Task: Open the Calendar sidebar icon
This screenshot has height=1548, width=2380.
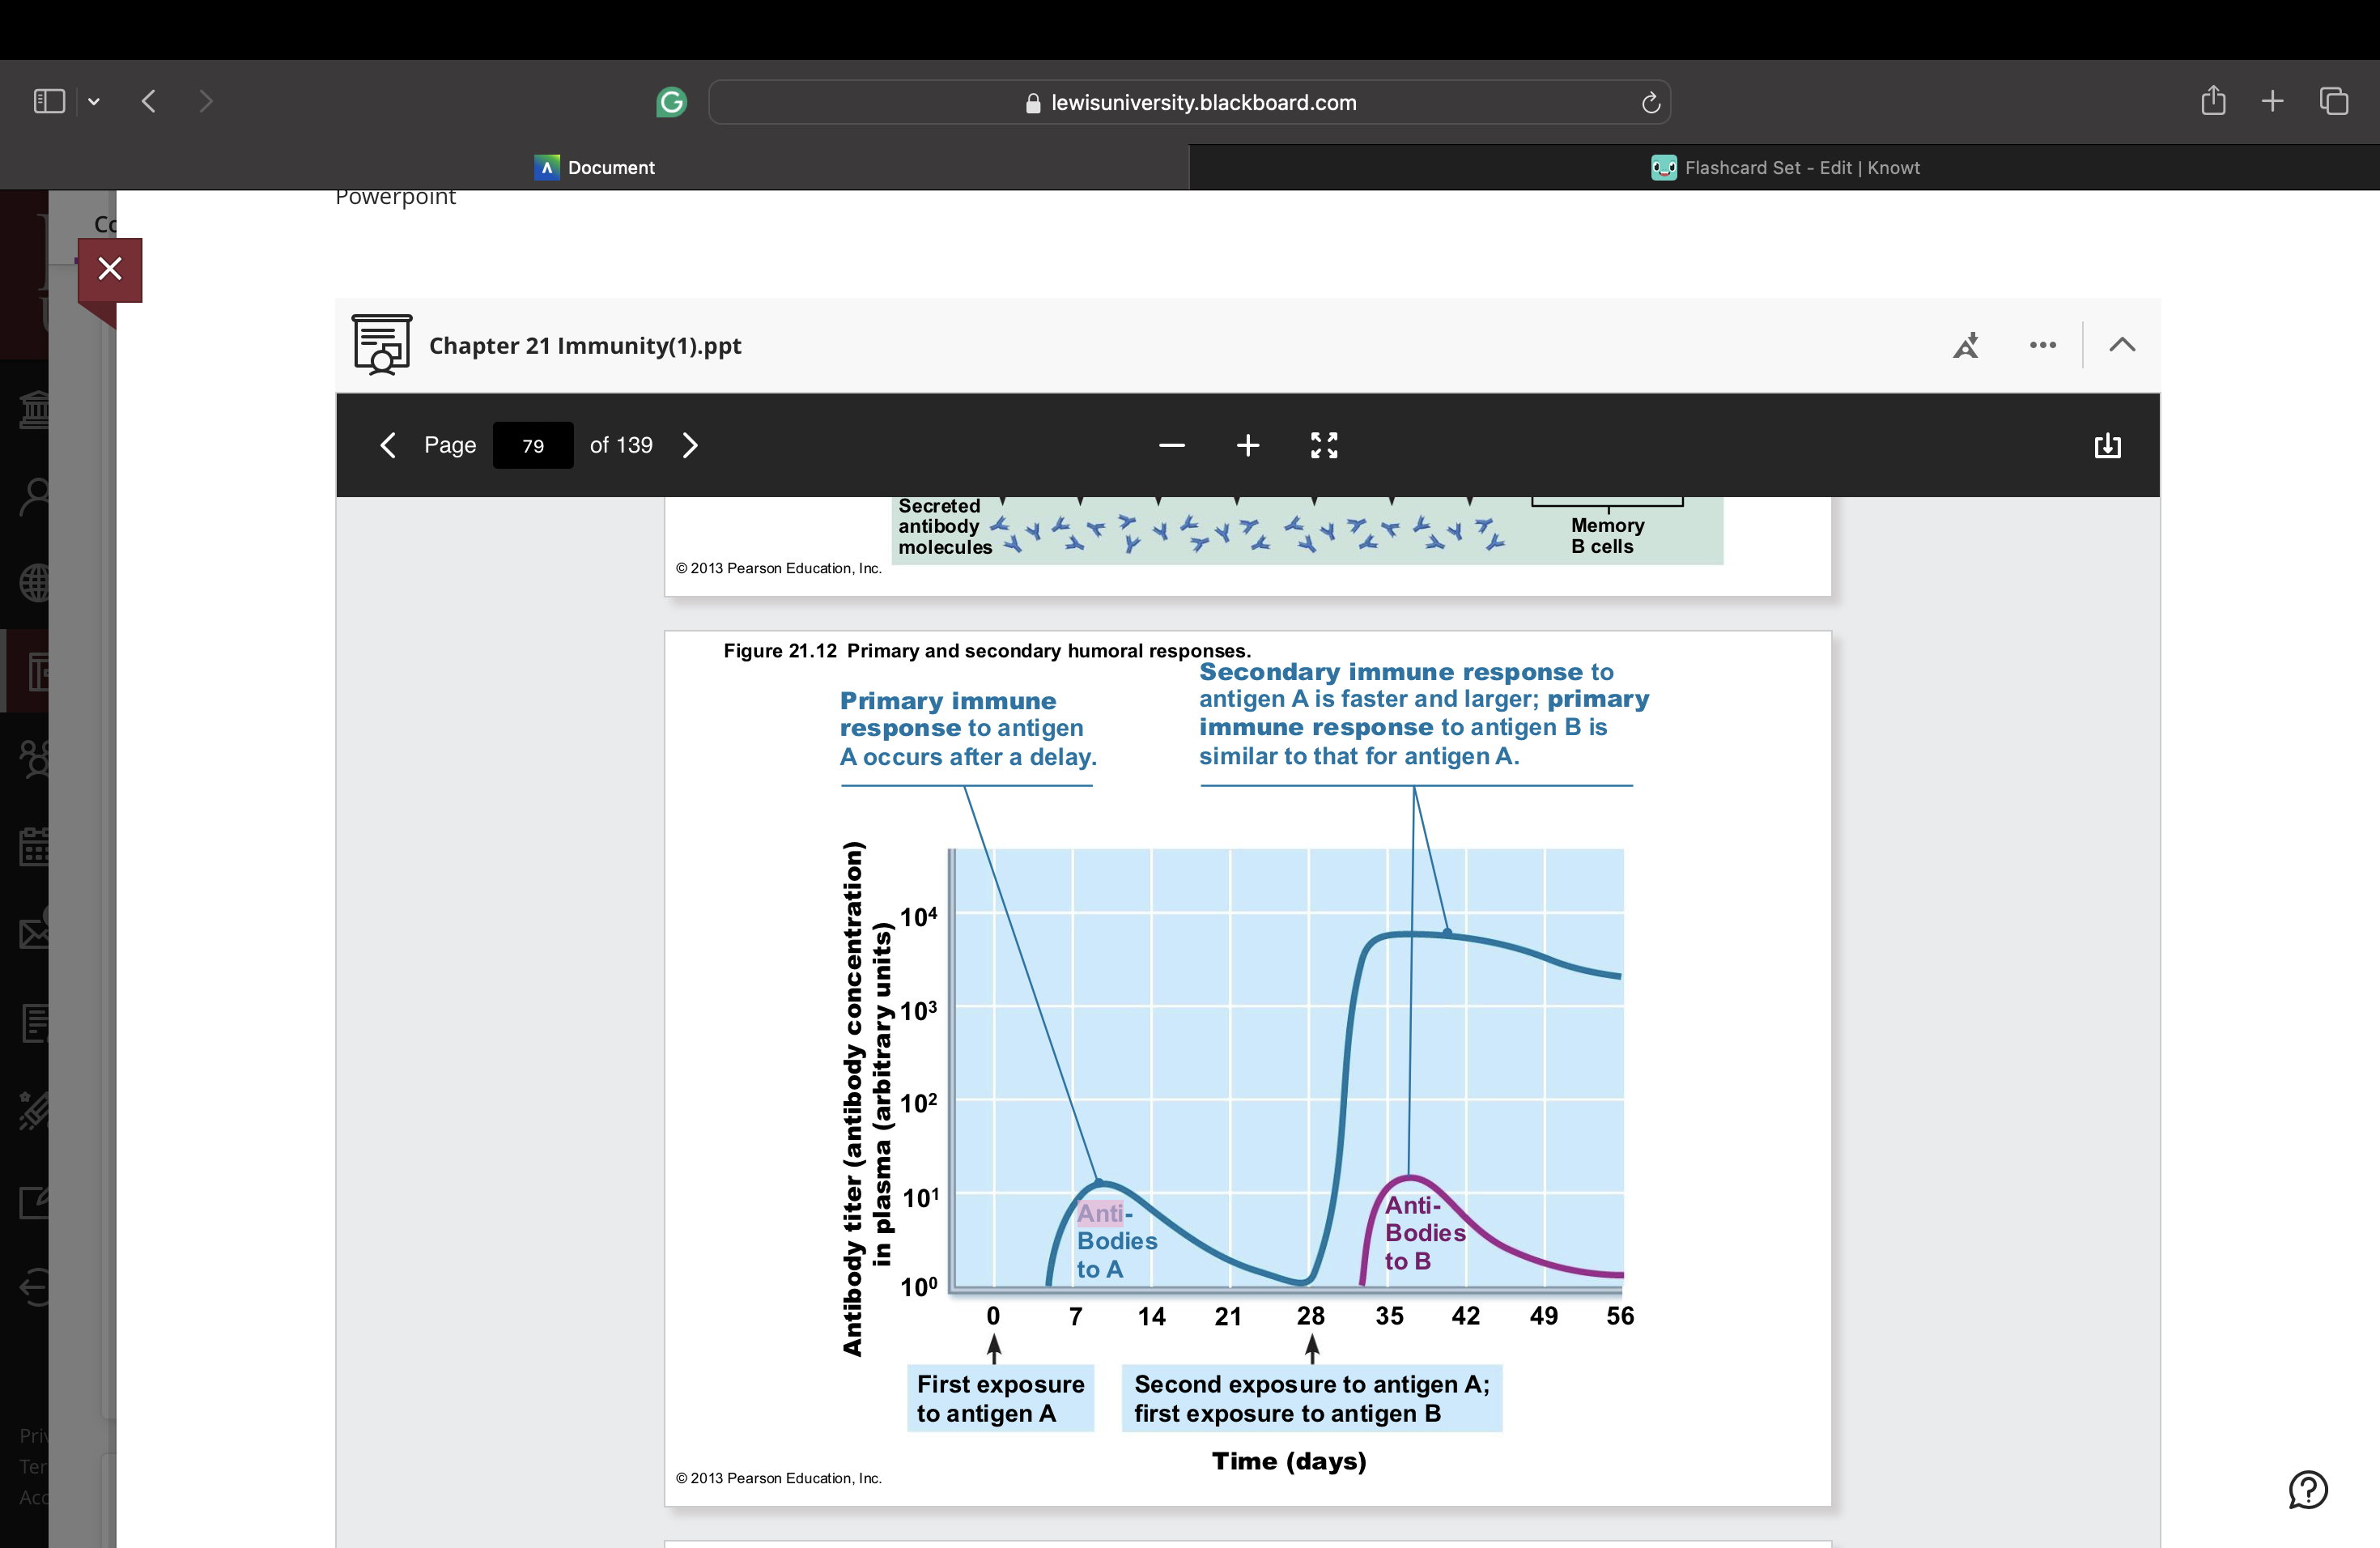Action: click(x=34, y=847)
